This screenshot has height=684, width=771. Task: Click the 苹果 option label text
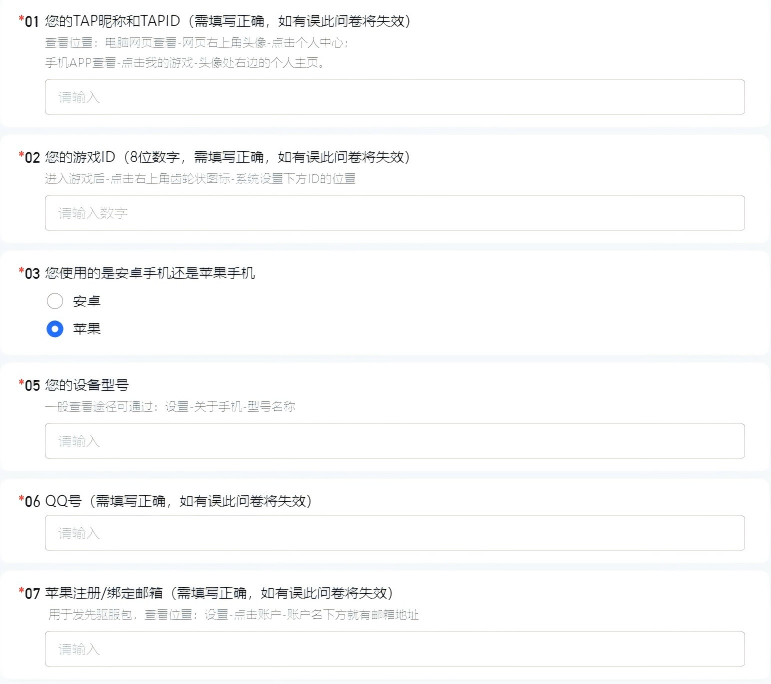[87, 329]
